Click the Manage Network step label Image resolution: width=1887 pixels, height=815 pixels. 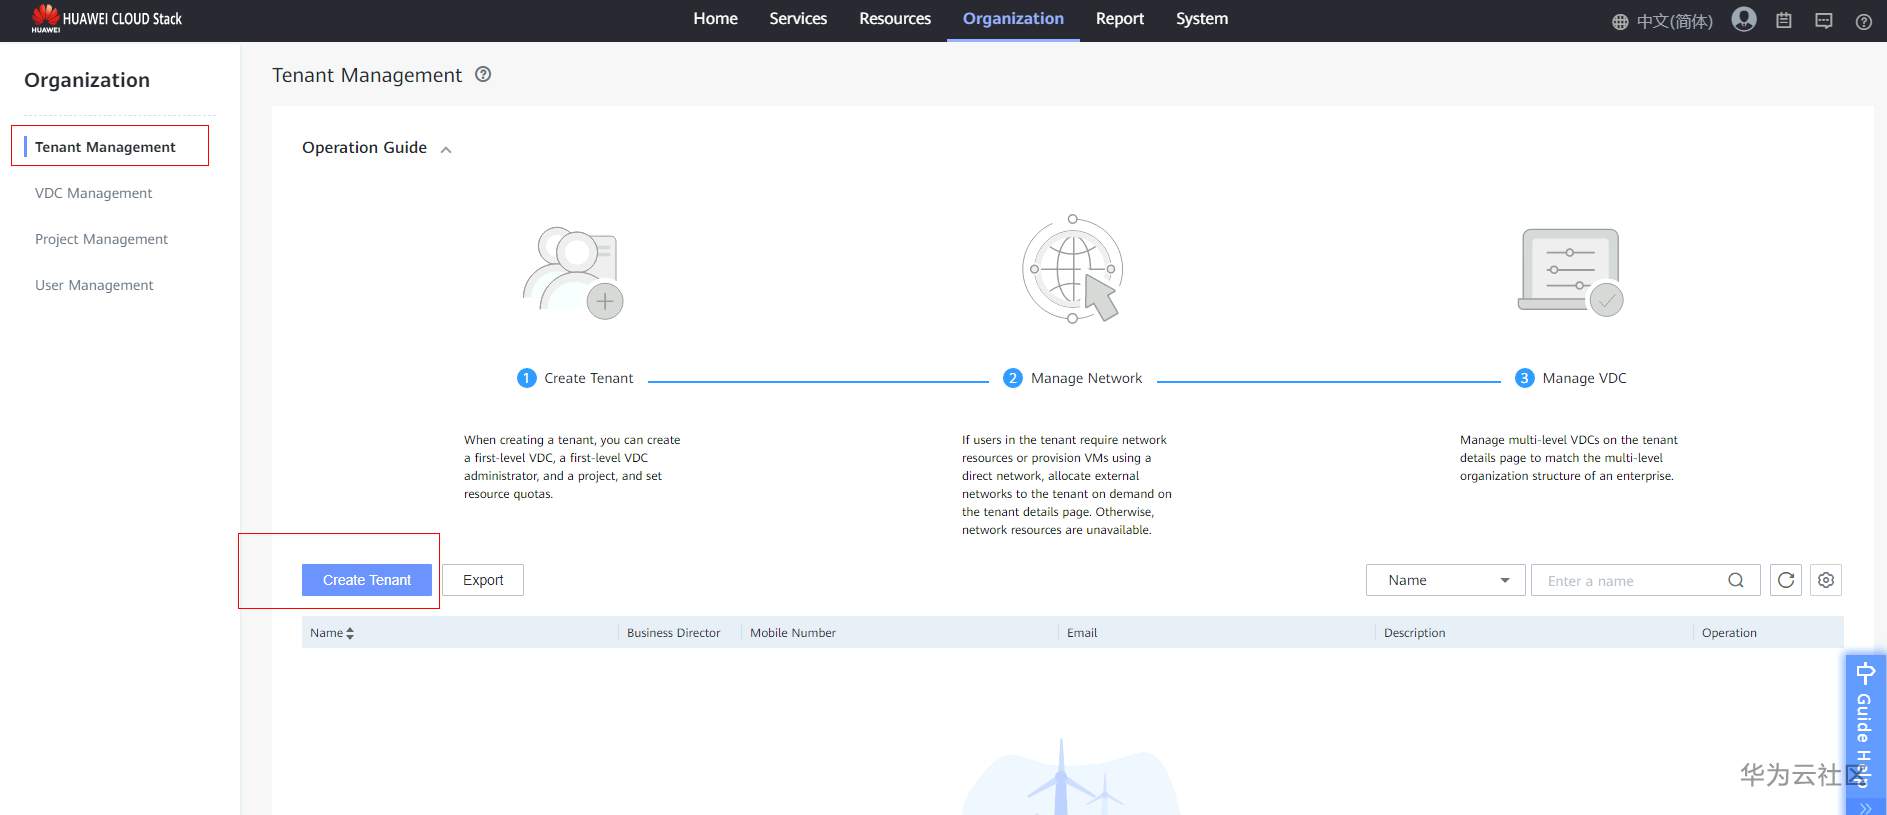click(x=1086, y=378)
